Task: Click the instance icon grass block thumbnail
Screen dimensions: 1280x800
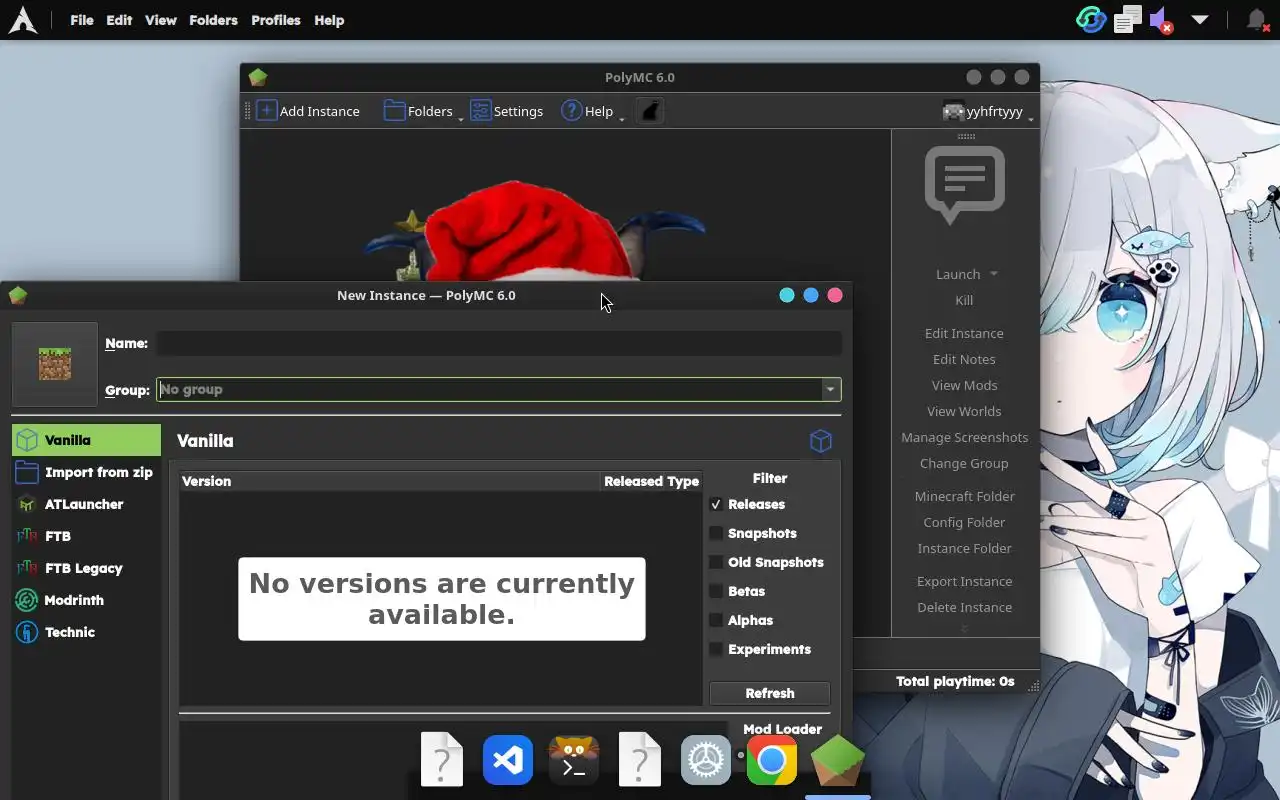Action: 55,364
